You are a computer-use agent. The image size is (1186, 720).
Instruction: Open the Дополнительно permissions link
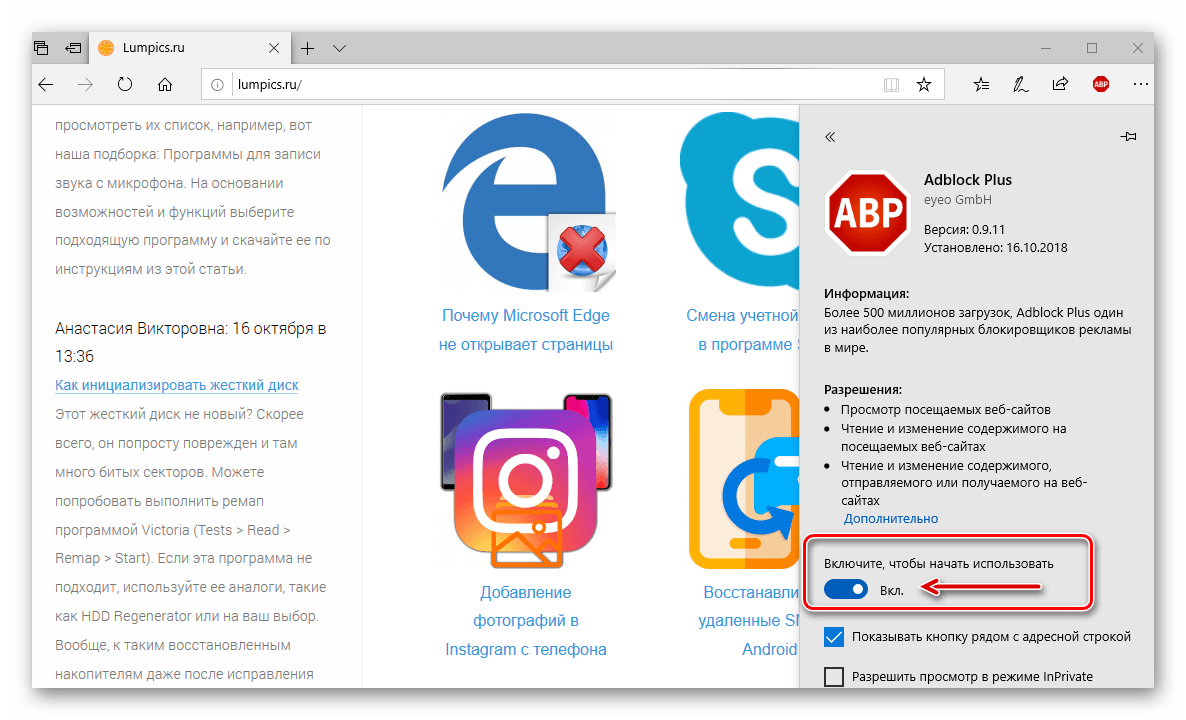click(890, 519)
